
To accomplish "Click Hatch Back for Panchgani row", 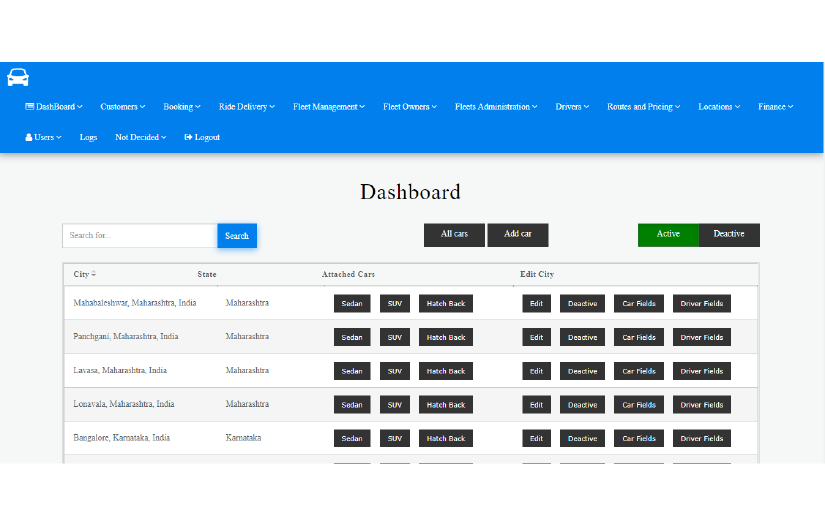I will pyautogui.click(x=446, y=337).
